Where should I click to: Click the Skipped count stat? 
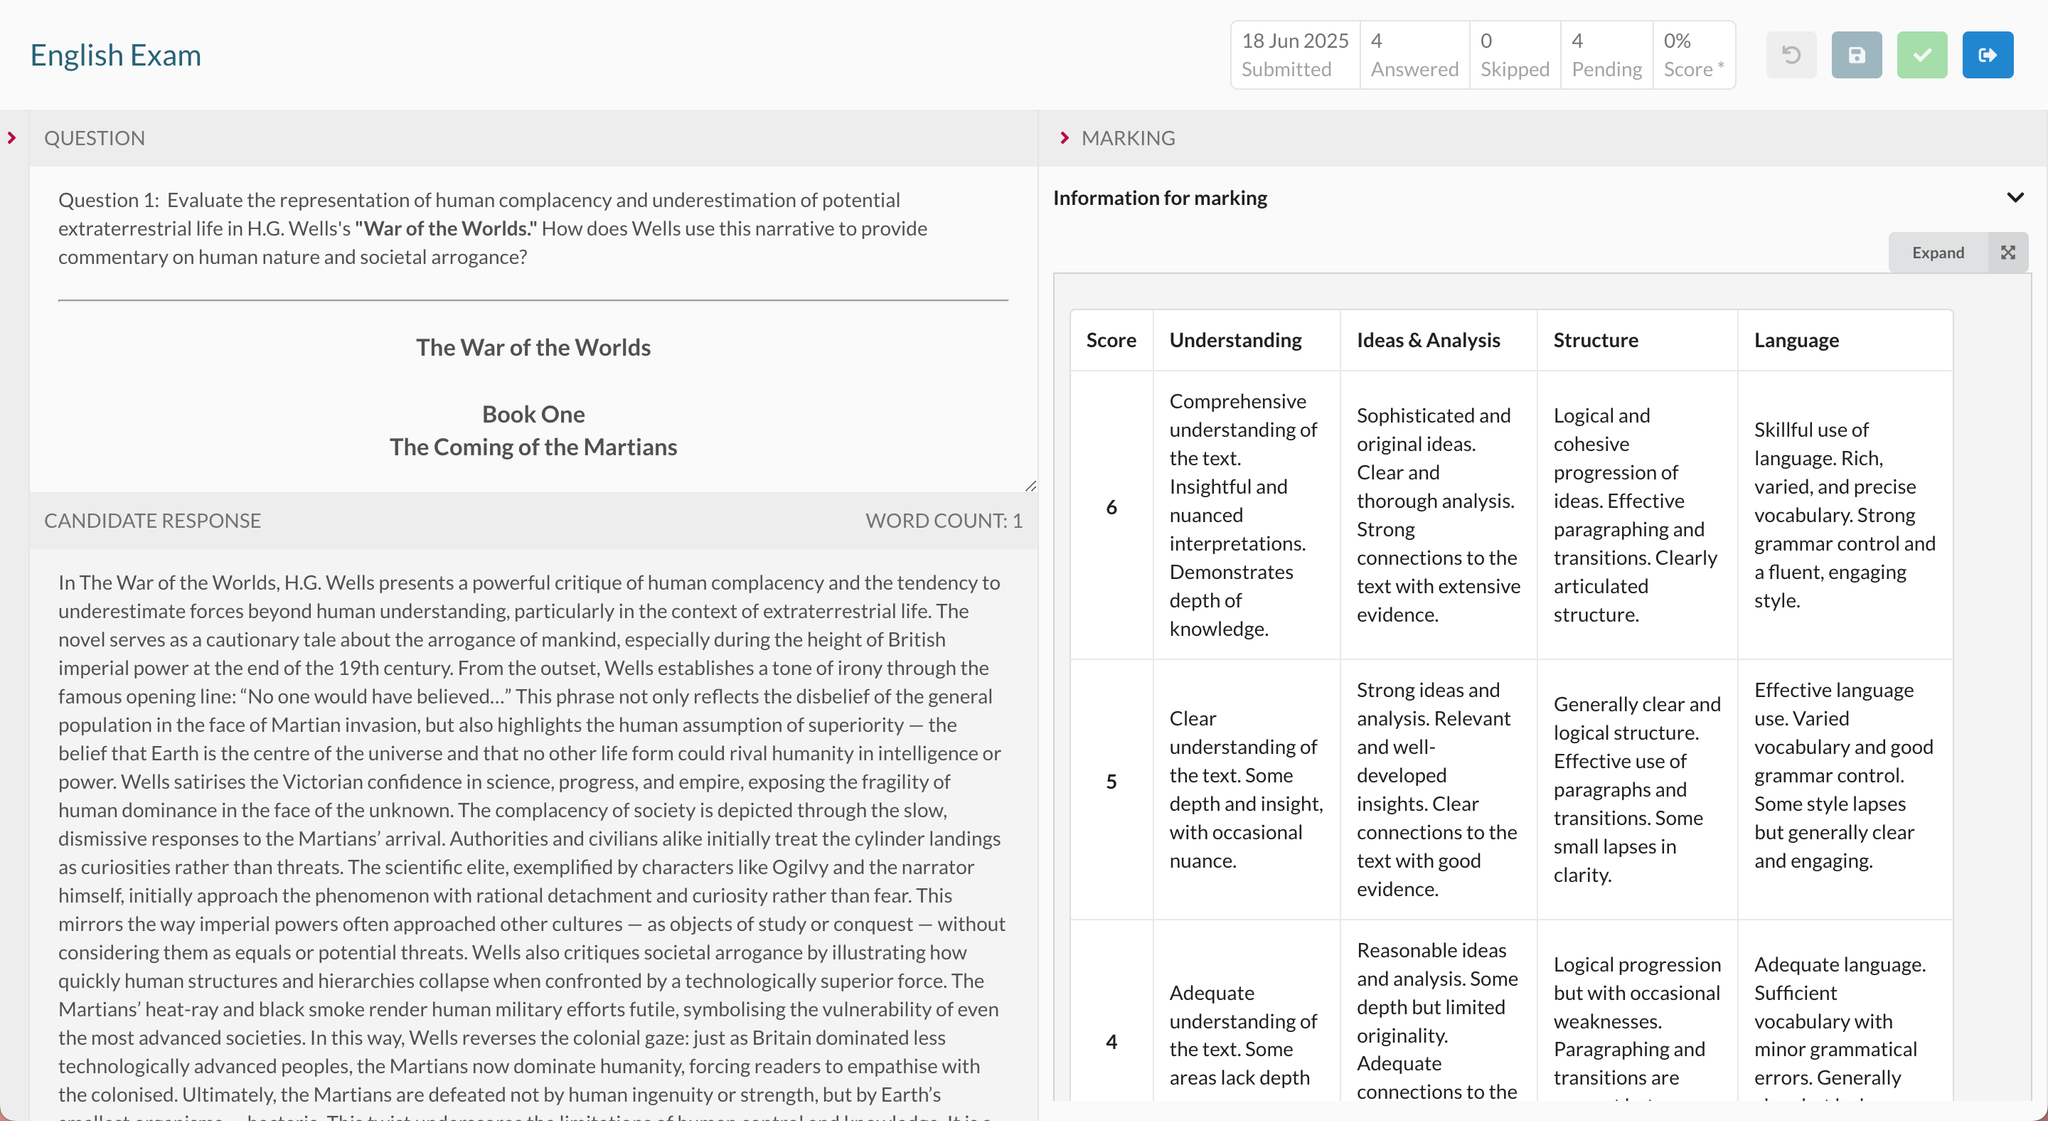(x=1514, y=55)
